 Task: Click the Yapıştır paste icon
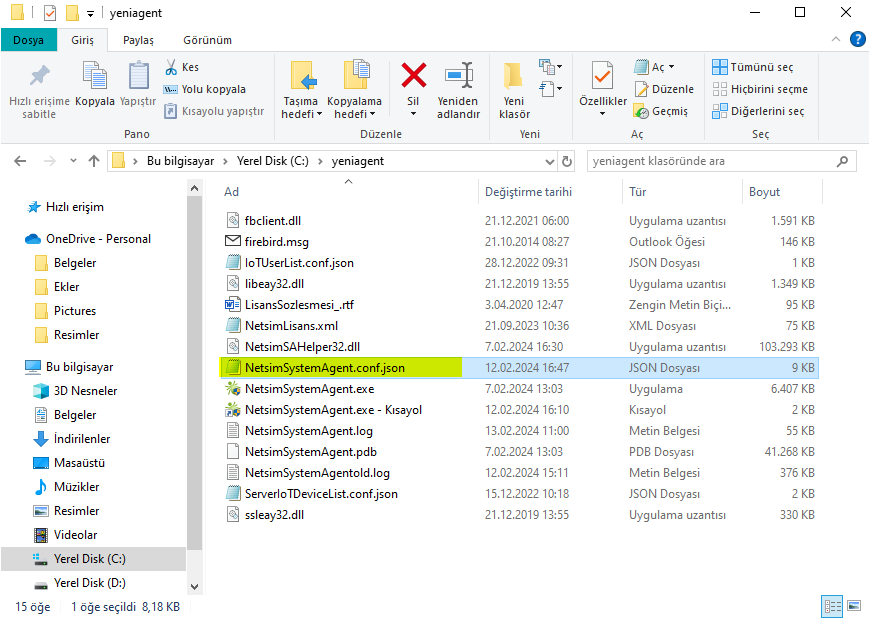coord(138,76)
